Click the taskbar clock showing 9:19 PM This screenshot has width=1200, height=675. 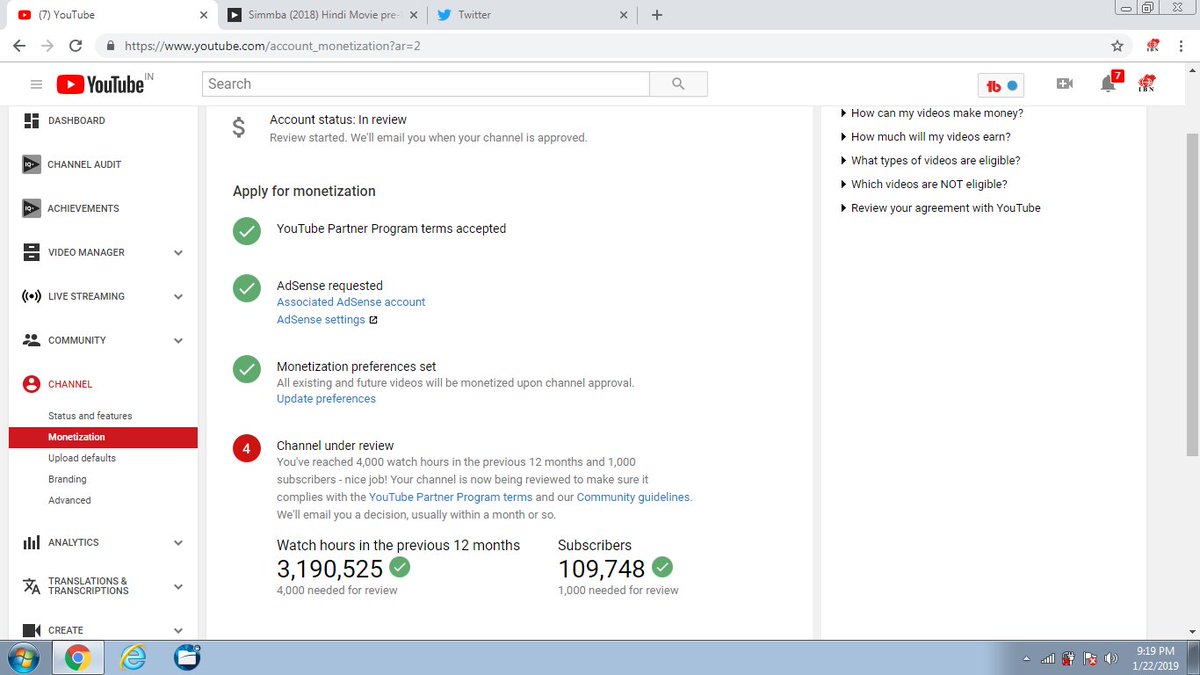click(1154, 658)
